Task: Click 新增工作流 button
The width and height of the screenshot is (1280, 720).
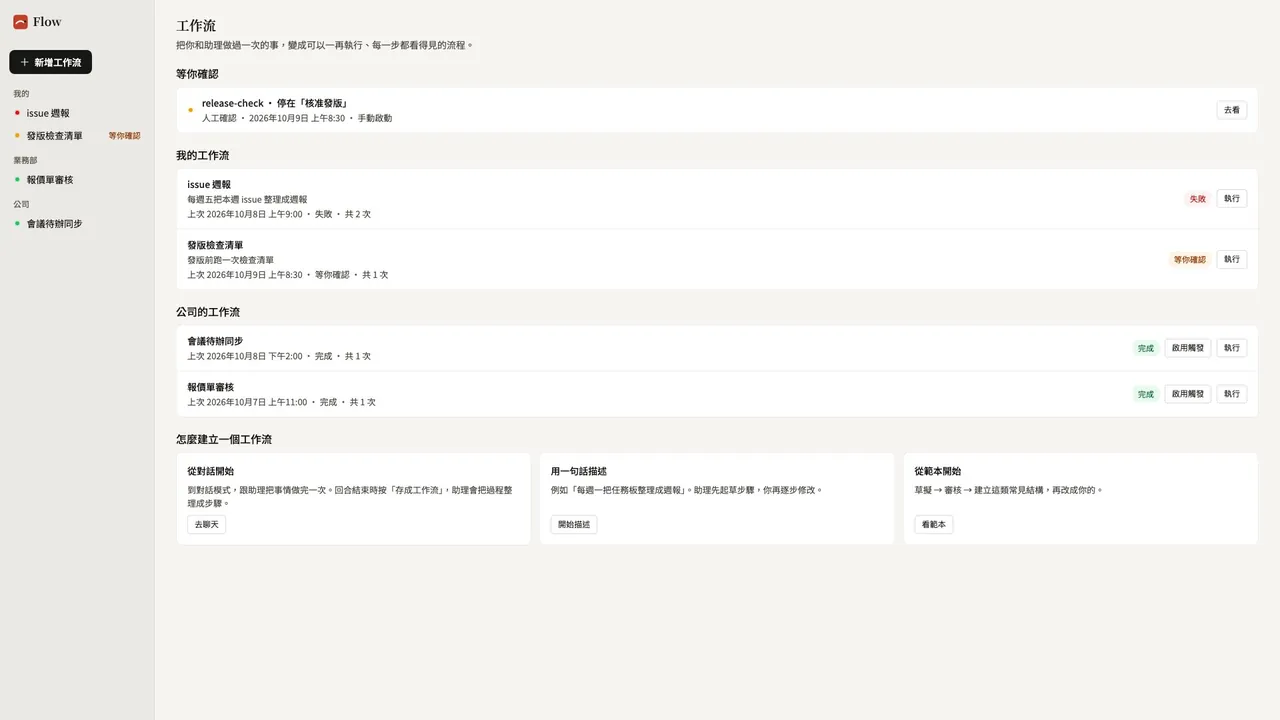Action: click(x=50, y=62)
